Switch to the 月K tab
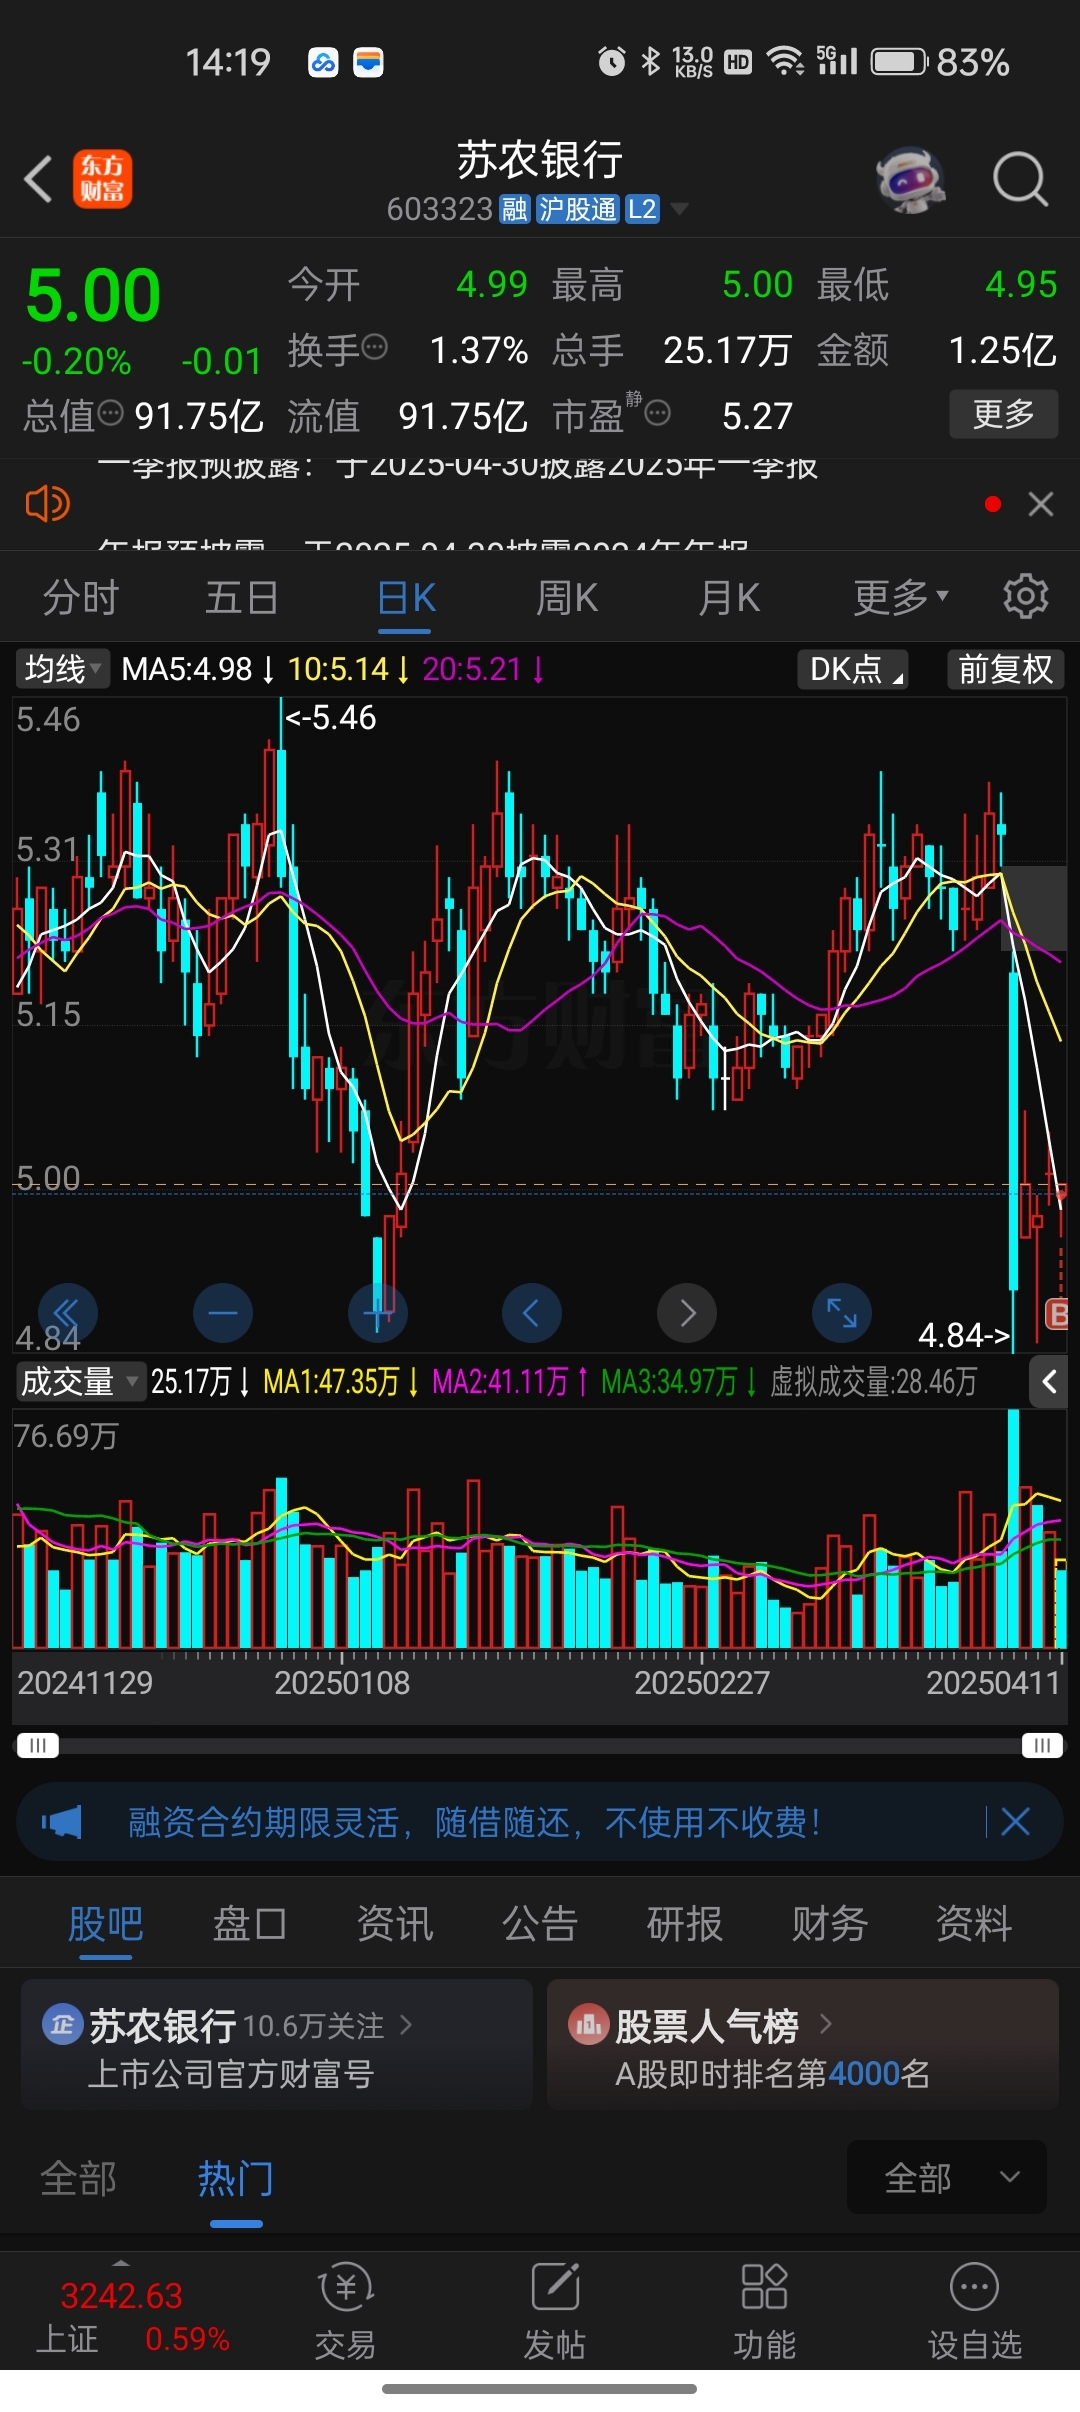Image resolution: width=1080 pixels, height=2412 pixels. [729, 597]
